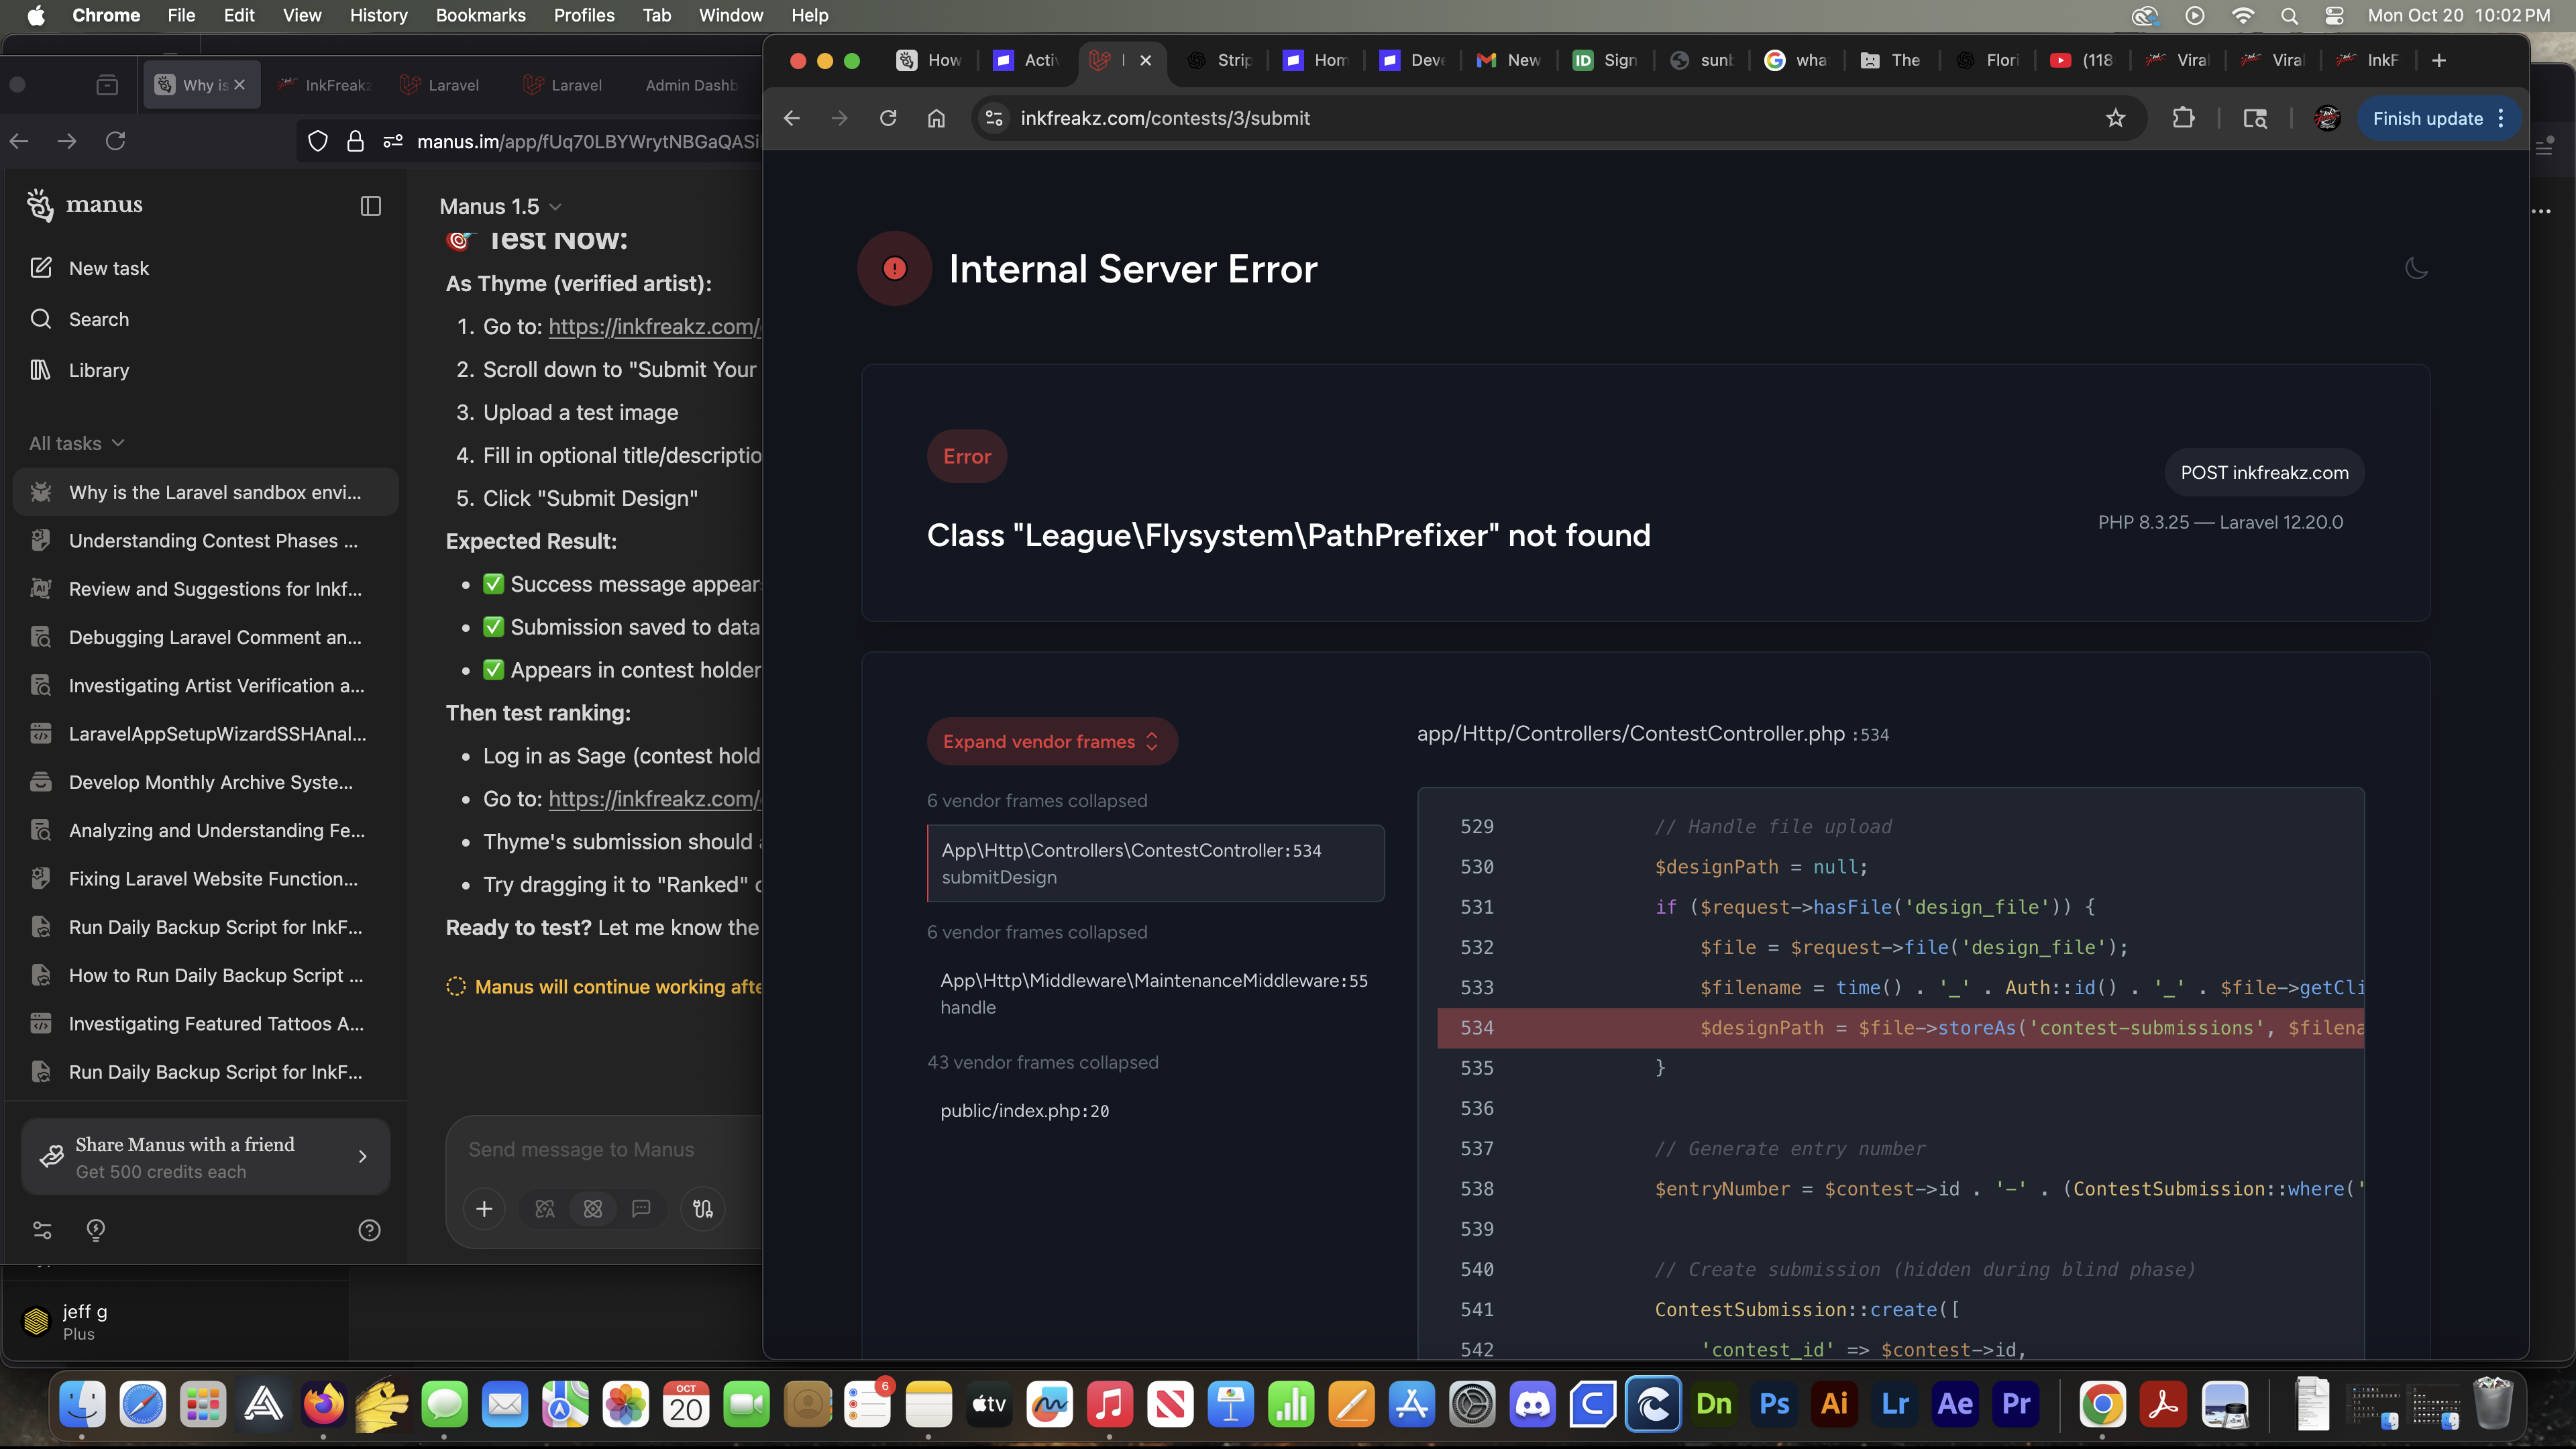
Task: Reload the inkfreakz error page
Action: (x=888, y=118)
